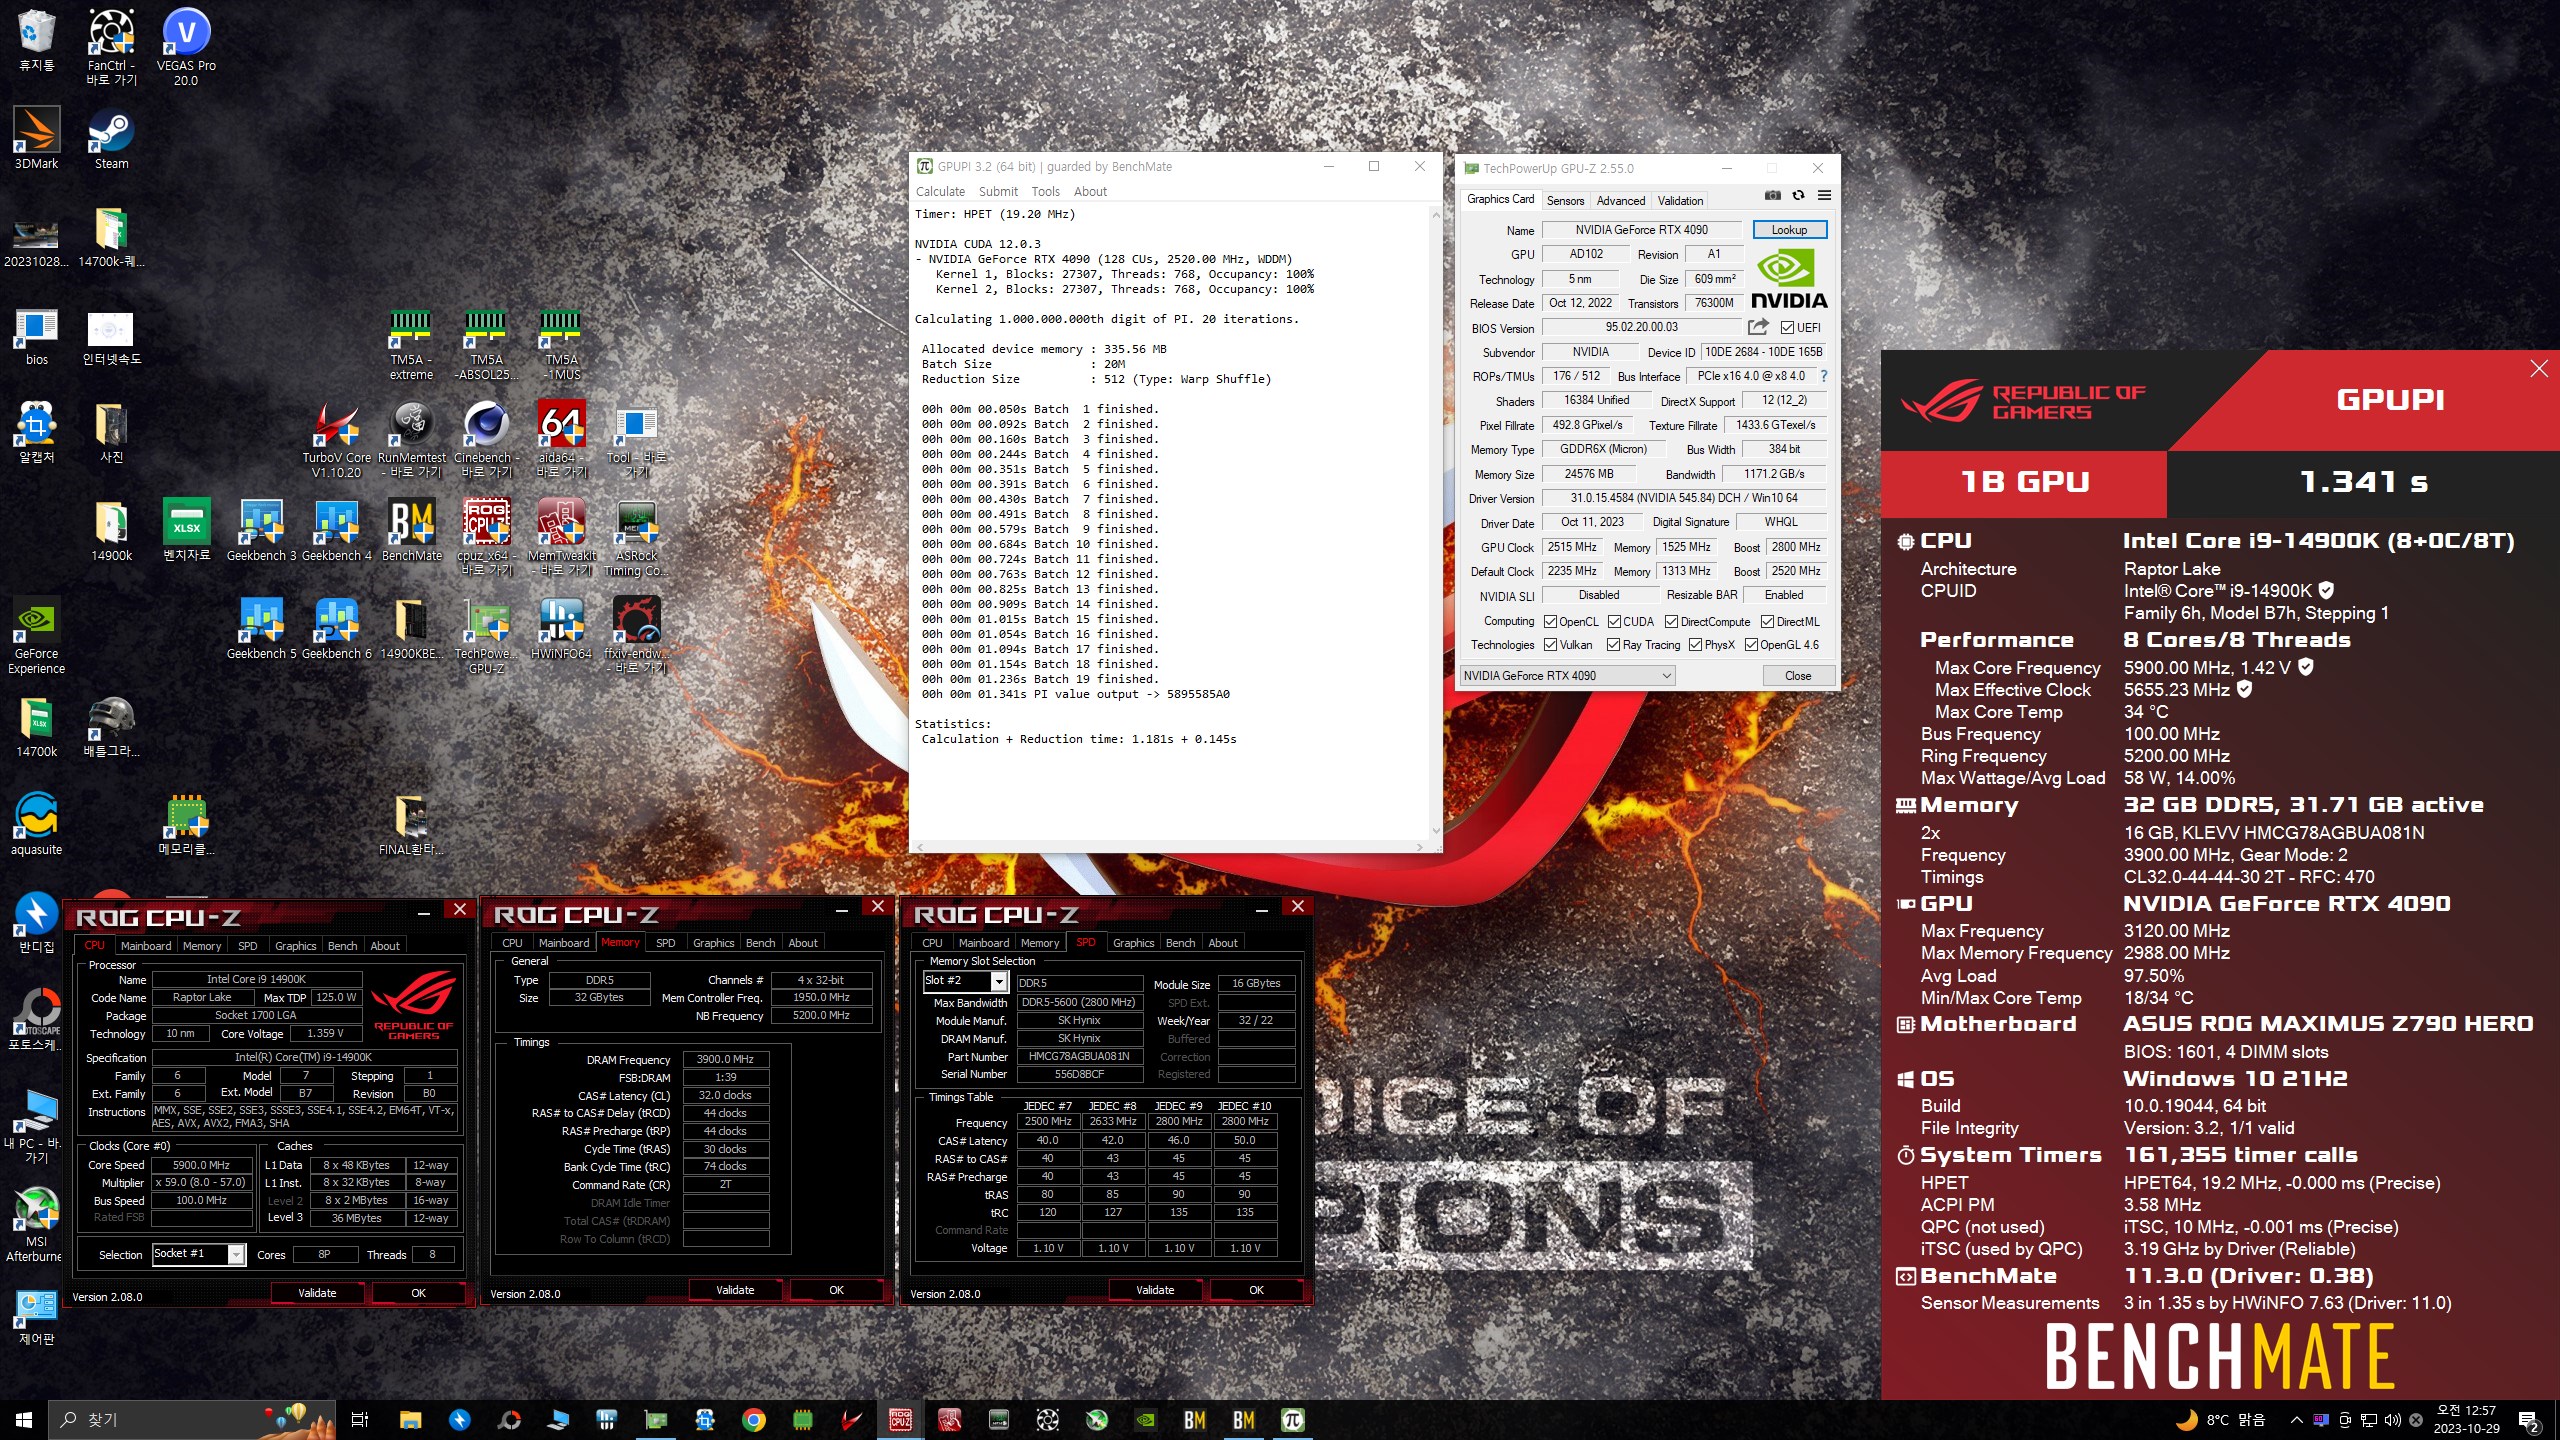The height and width of the screenshot is (1440, 2560).
Task: Open the RunMemtest desktop shortcut
Action: (x=411, y=440)
